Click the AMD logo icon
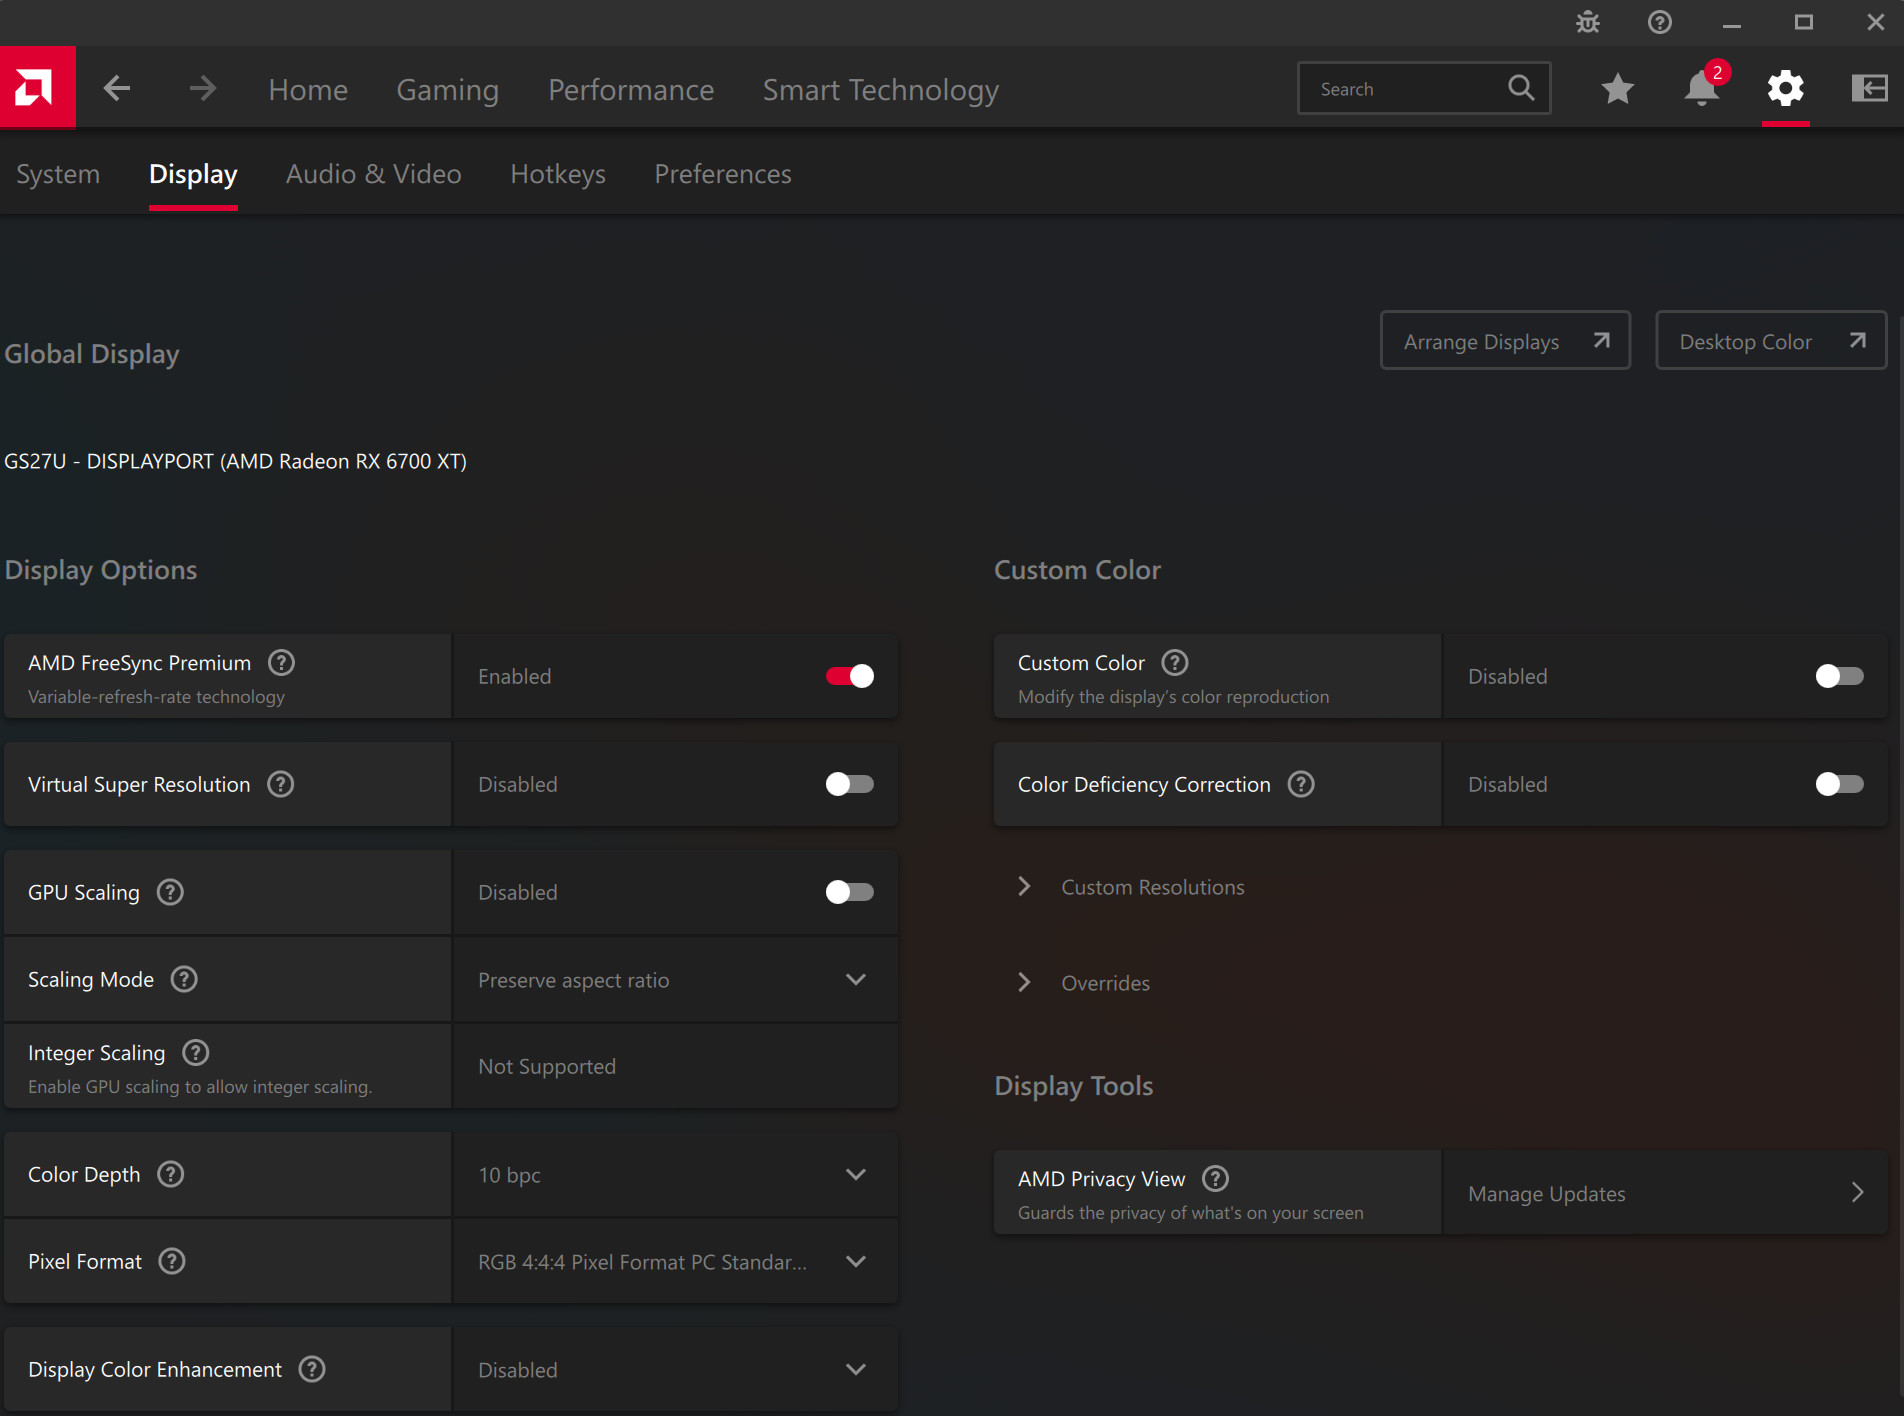Screen dimensions: 1904x1416 pyautogui.click(x=37, y=88)
